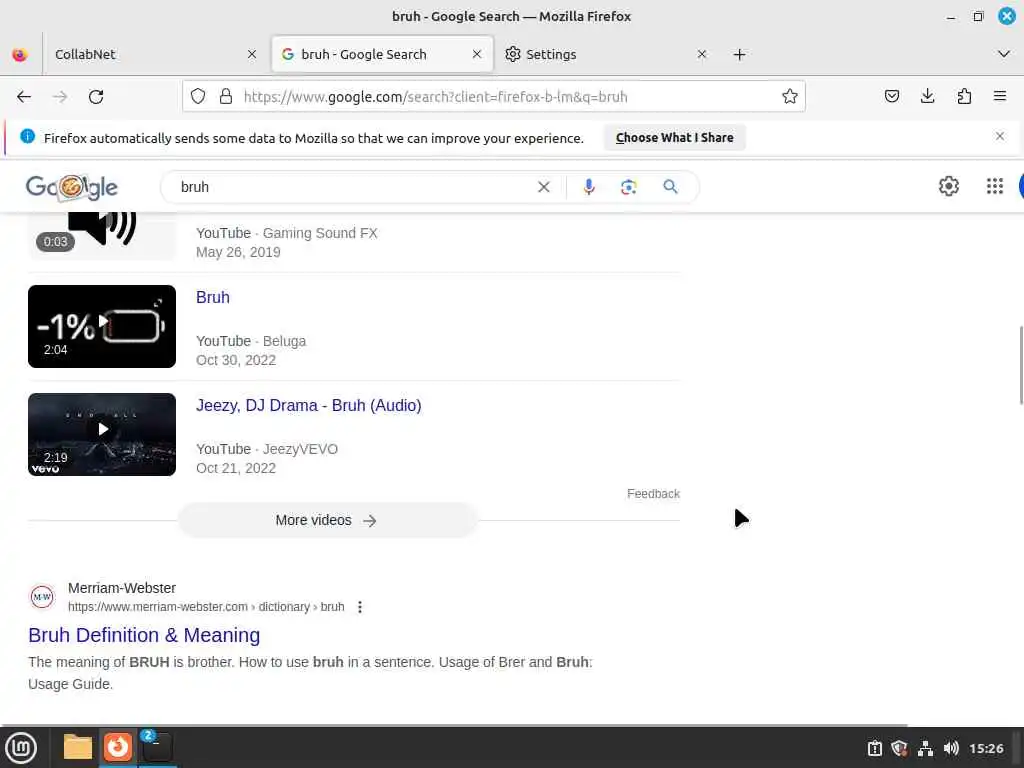Bookmark this page with the star icon

click(790, 97)
